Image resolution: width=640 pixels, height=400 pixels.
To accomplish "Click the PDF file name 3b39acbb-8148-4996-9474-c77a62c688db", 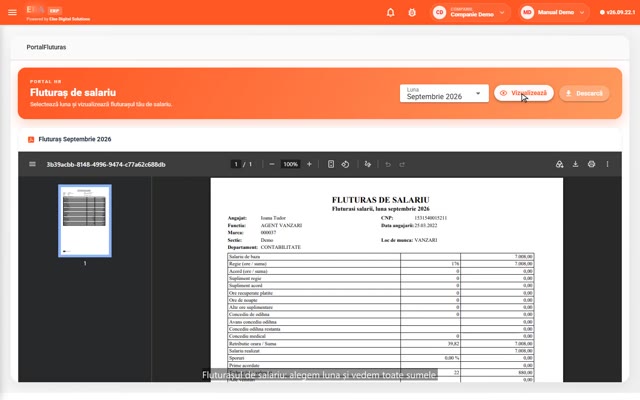I will [106, 164].
